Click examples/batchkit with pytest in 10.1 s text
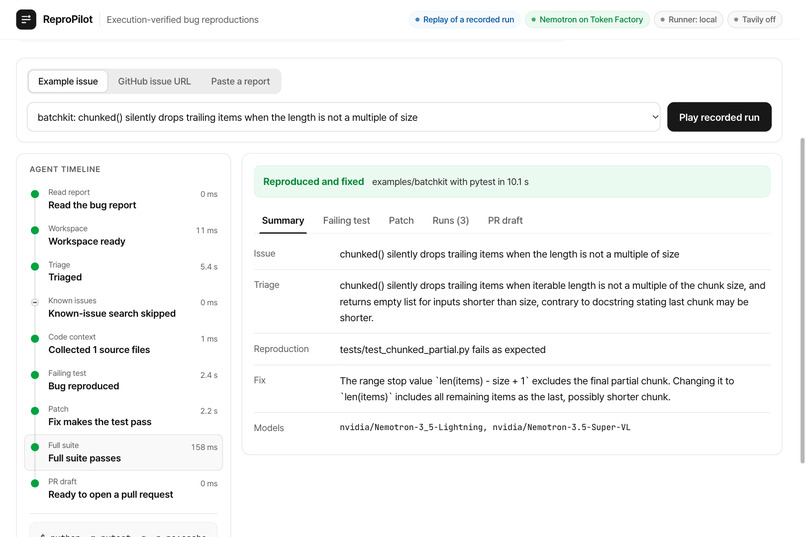 (450, 182)
